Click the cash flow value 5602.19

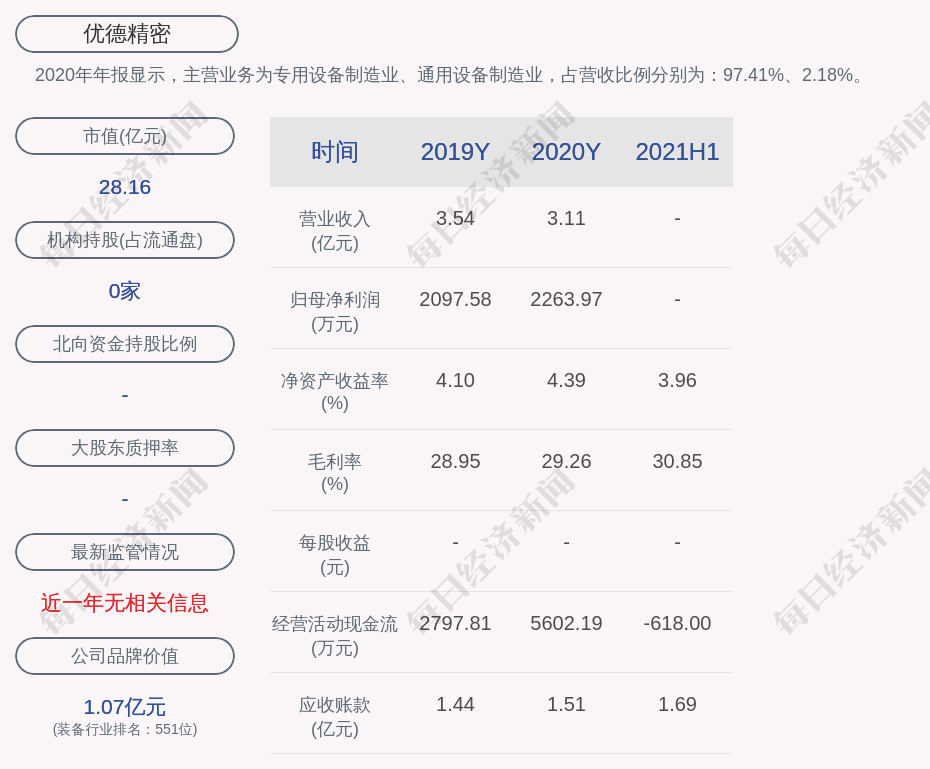point(566,623)
